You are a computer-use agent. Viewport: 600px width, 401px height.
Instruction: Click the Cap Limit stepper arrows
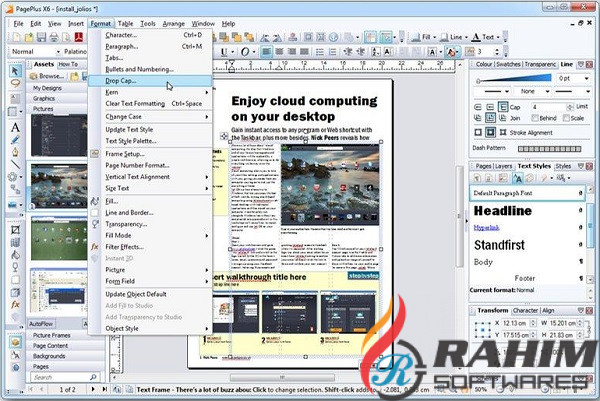[570, 107]
